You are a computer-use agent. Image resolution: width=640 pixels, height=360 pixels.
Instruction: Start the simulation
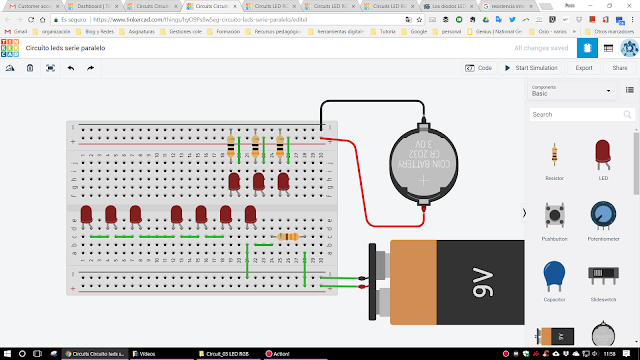click(x=531, y=68)
